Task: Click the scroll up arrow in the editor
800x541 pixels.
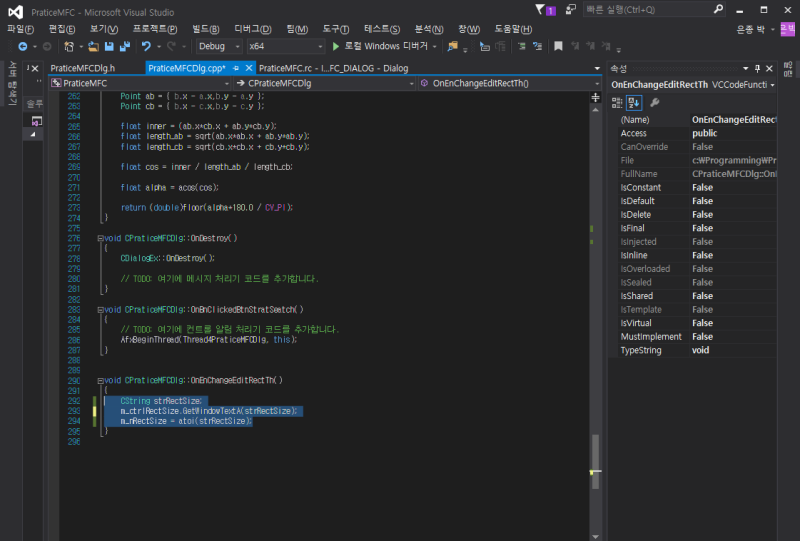Action: point(595,110)
